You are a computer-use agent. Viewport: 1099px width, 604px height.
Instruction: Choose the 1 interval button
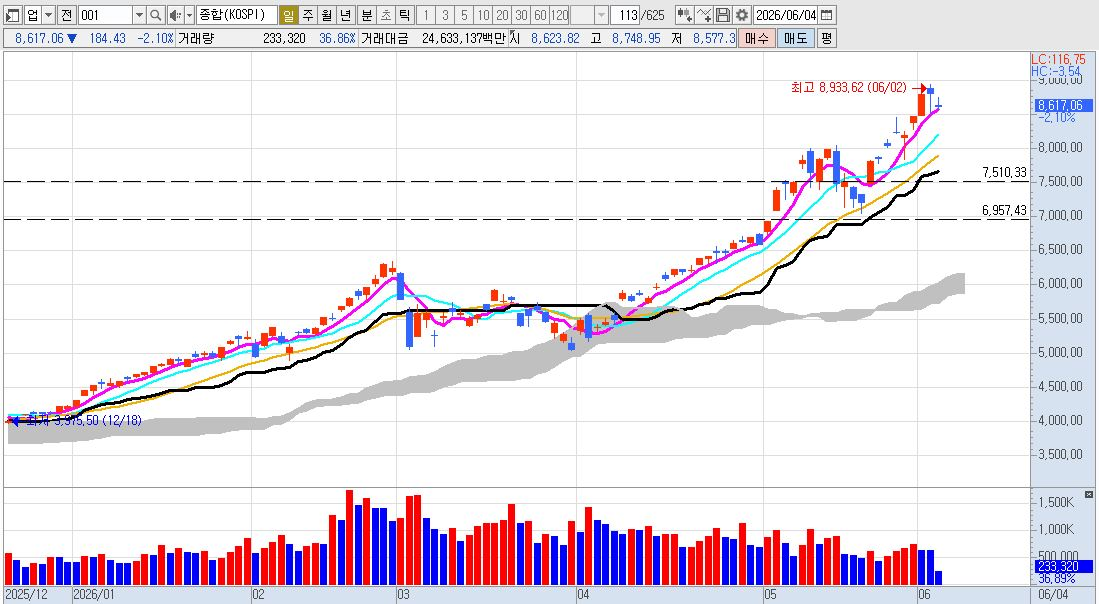click(x=425, y=15)
